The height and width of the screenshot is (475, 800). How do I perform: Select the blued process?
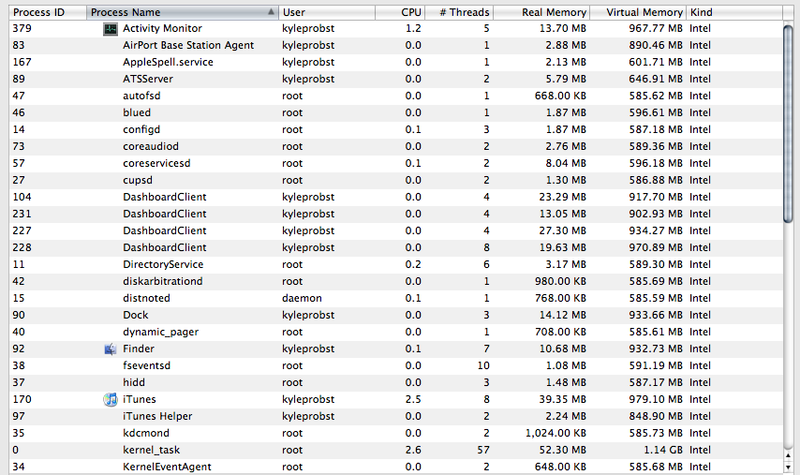coord(395,113)
